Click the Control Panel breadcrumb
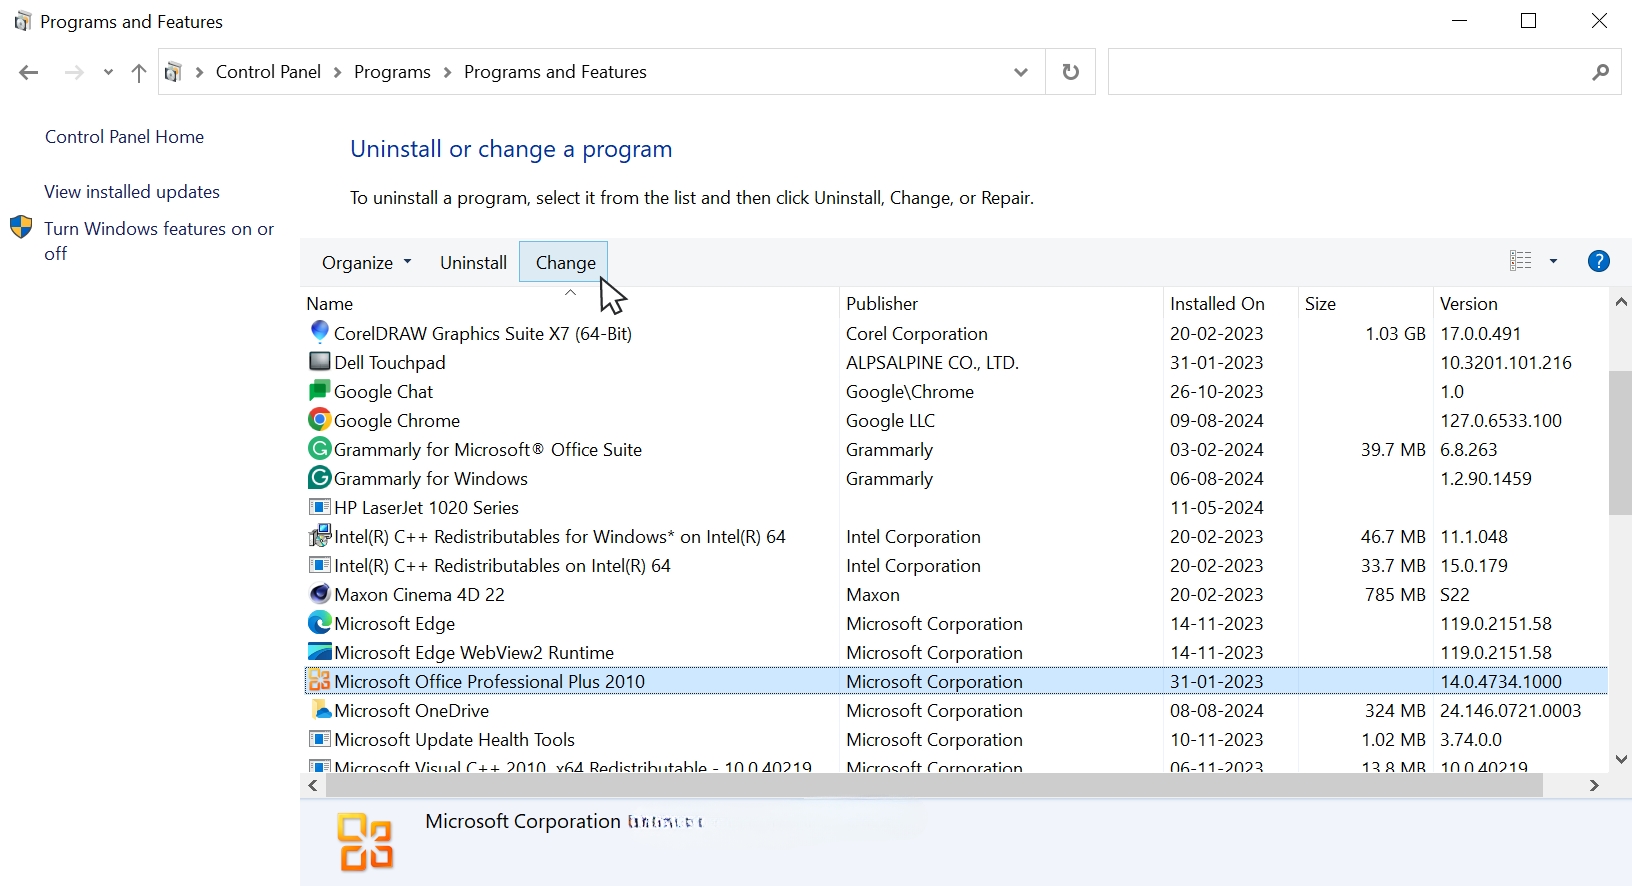Viewport: 1632px width, 886px height. 268,72
